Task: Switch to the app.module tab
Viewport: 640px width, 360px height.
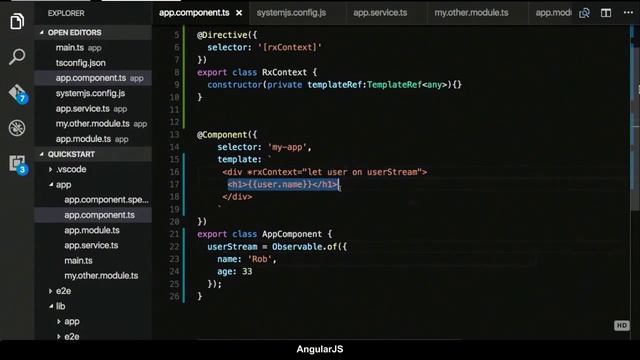Action: (x=553, y=13)
